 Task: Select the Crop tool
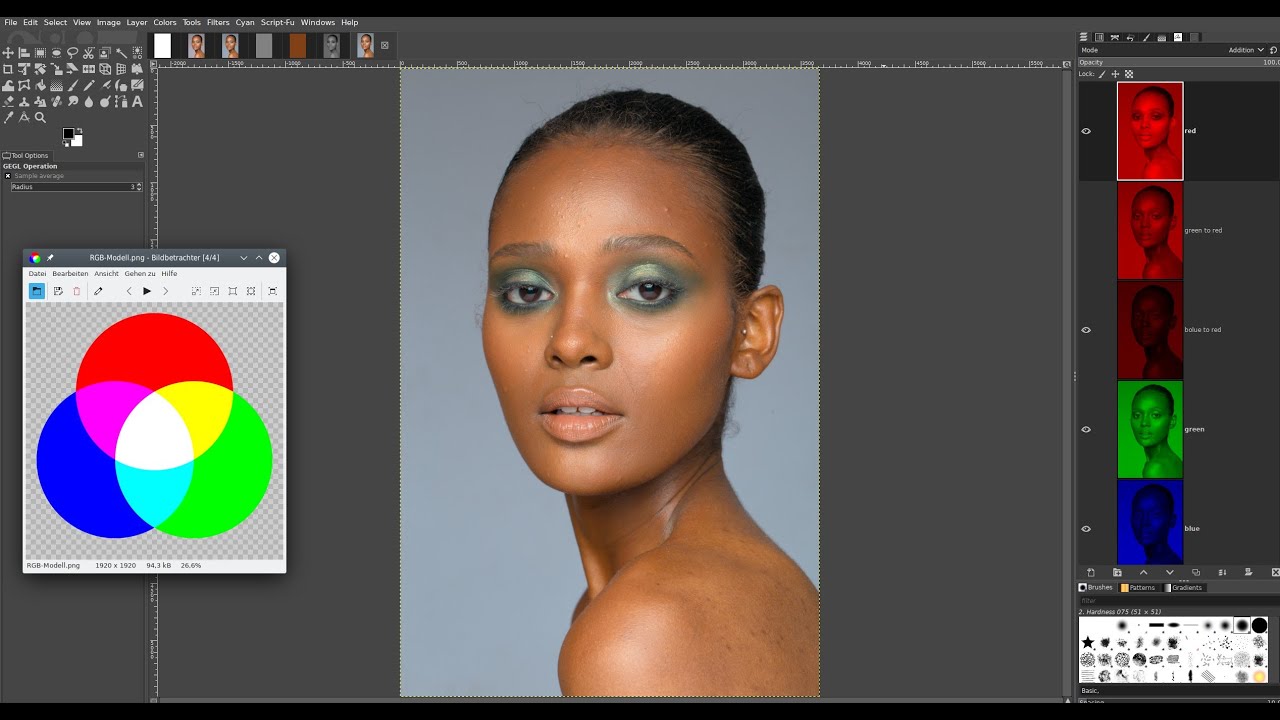(8, 69)
